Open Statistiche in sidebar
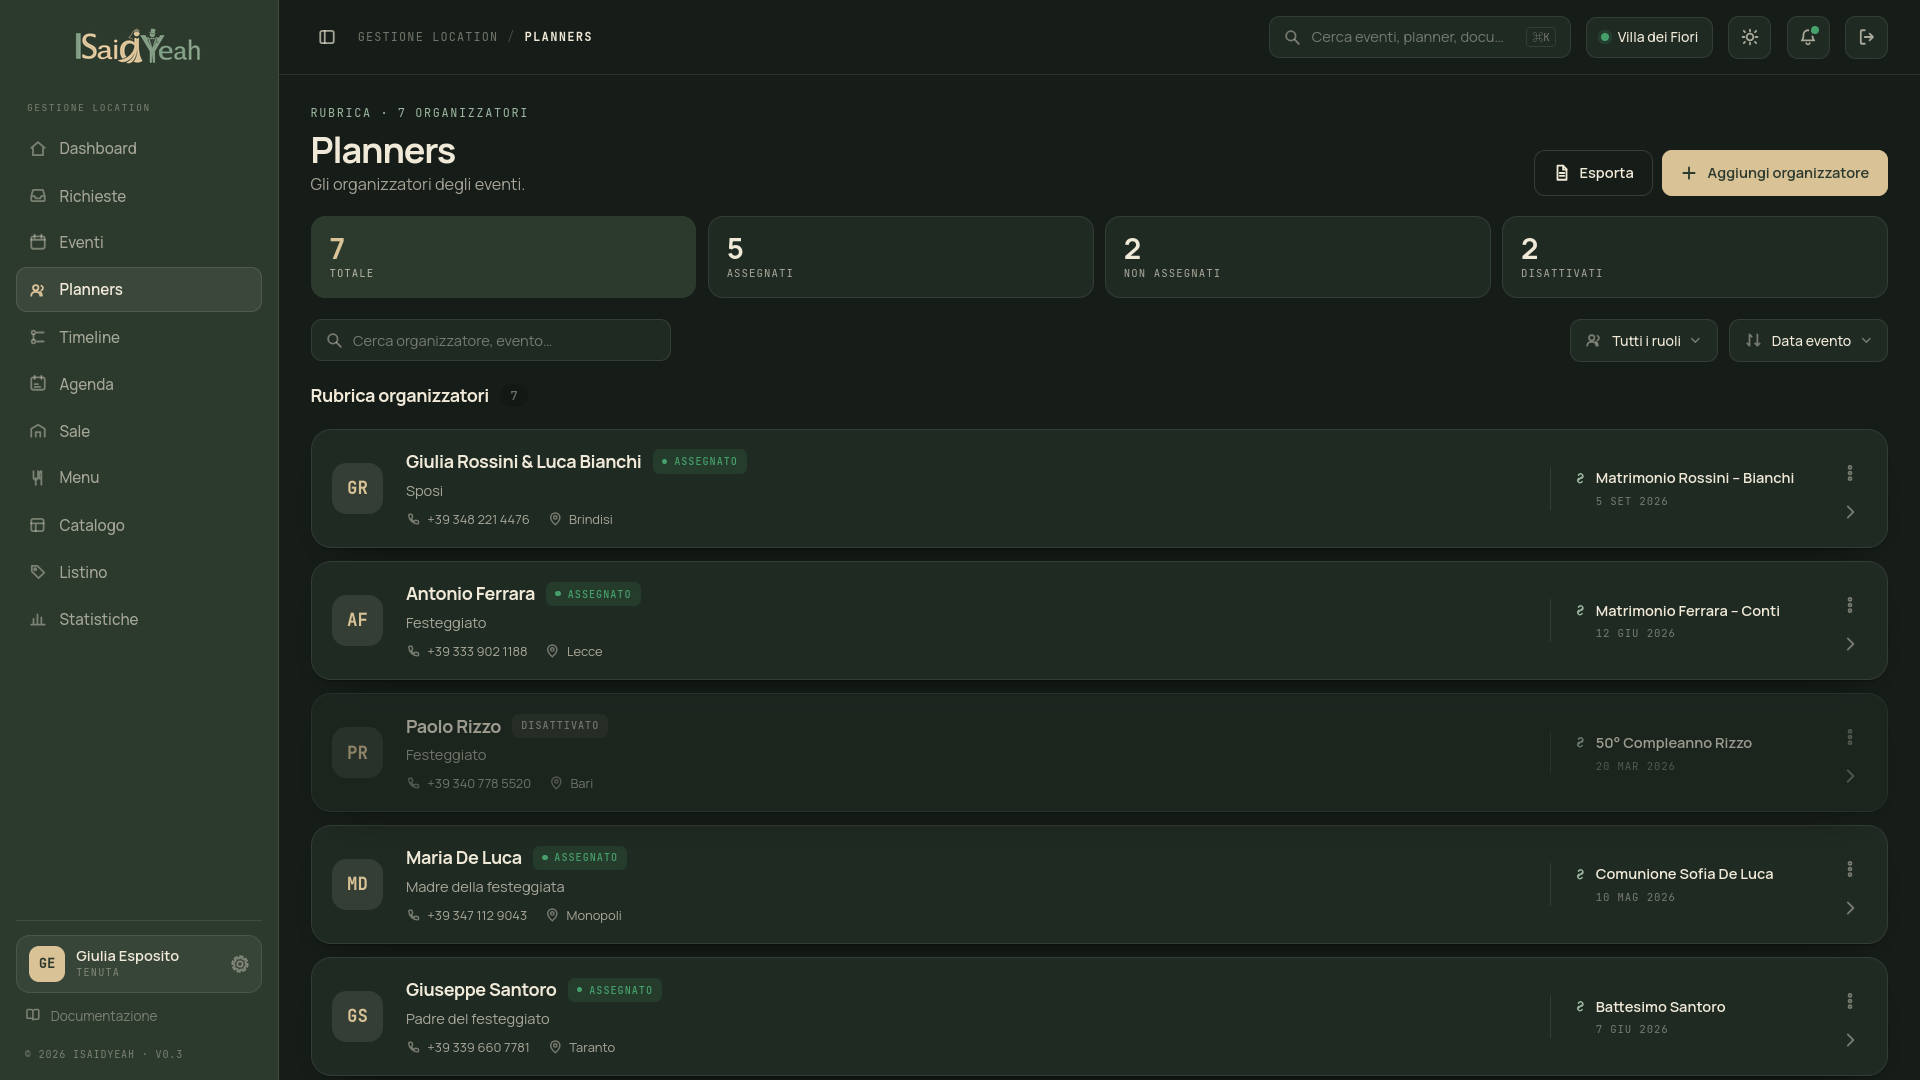Image resolution: width=1920 pixels, height=1080 pixels. [x=139, y=619]
